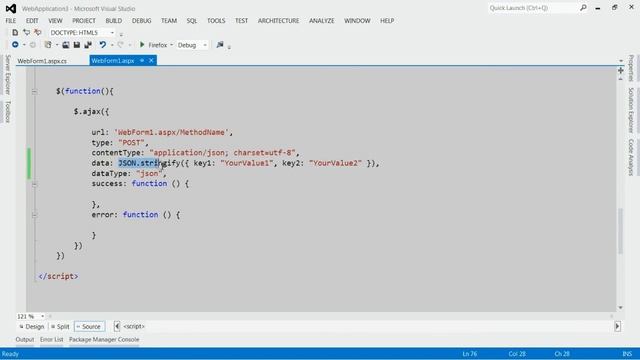This screenshot has width=640, height=360.
Task: Open the Toolbox side panel
Action: (7, 111)
